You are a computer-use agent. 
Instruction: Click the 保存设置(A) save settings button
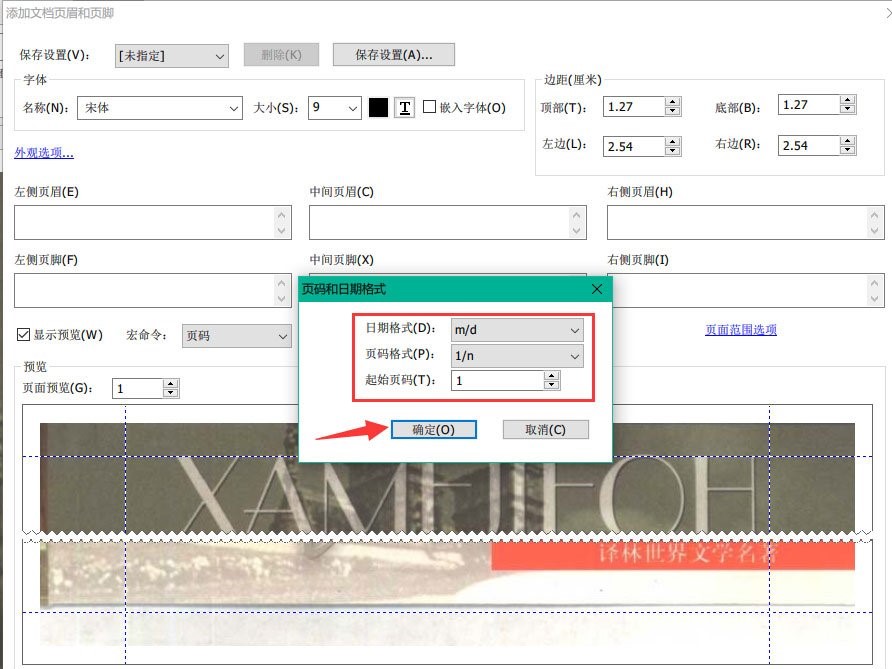(395, 54)
